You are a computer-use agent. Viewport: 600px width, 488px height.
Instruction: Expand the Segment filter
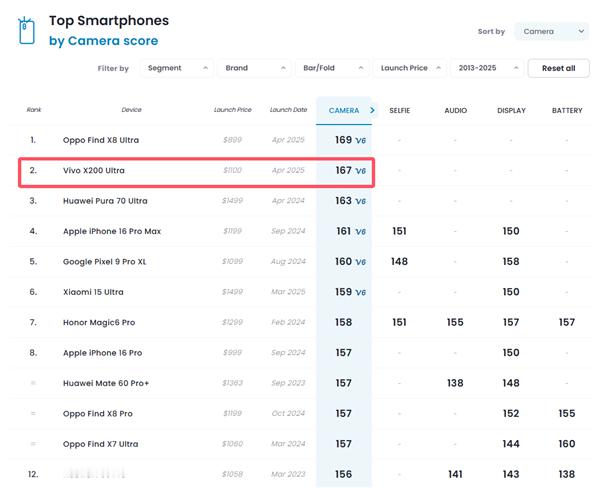tap(177, 68)
